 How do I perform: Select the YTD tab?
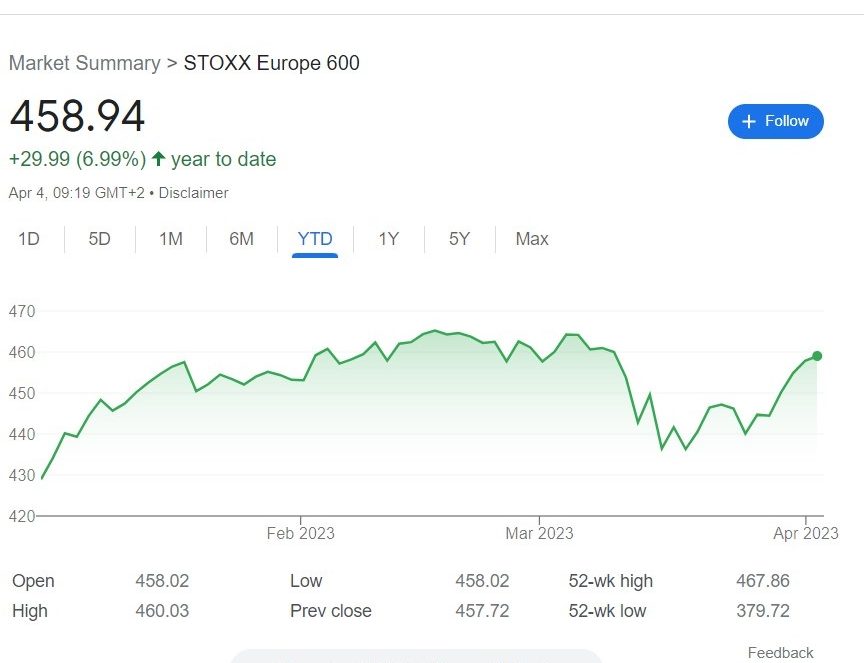315,239
